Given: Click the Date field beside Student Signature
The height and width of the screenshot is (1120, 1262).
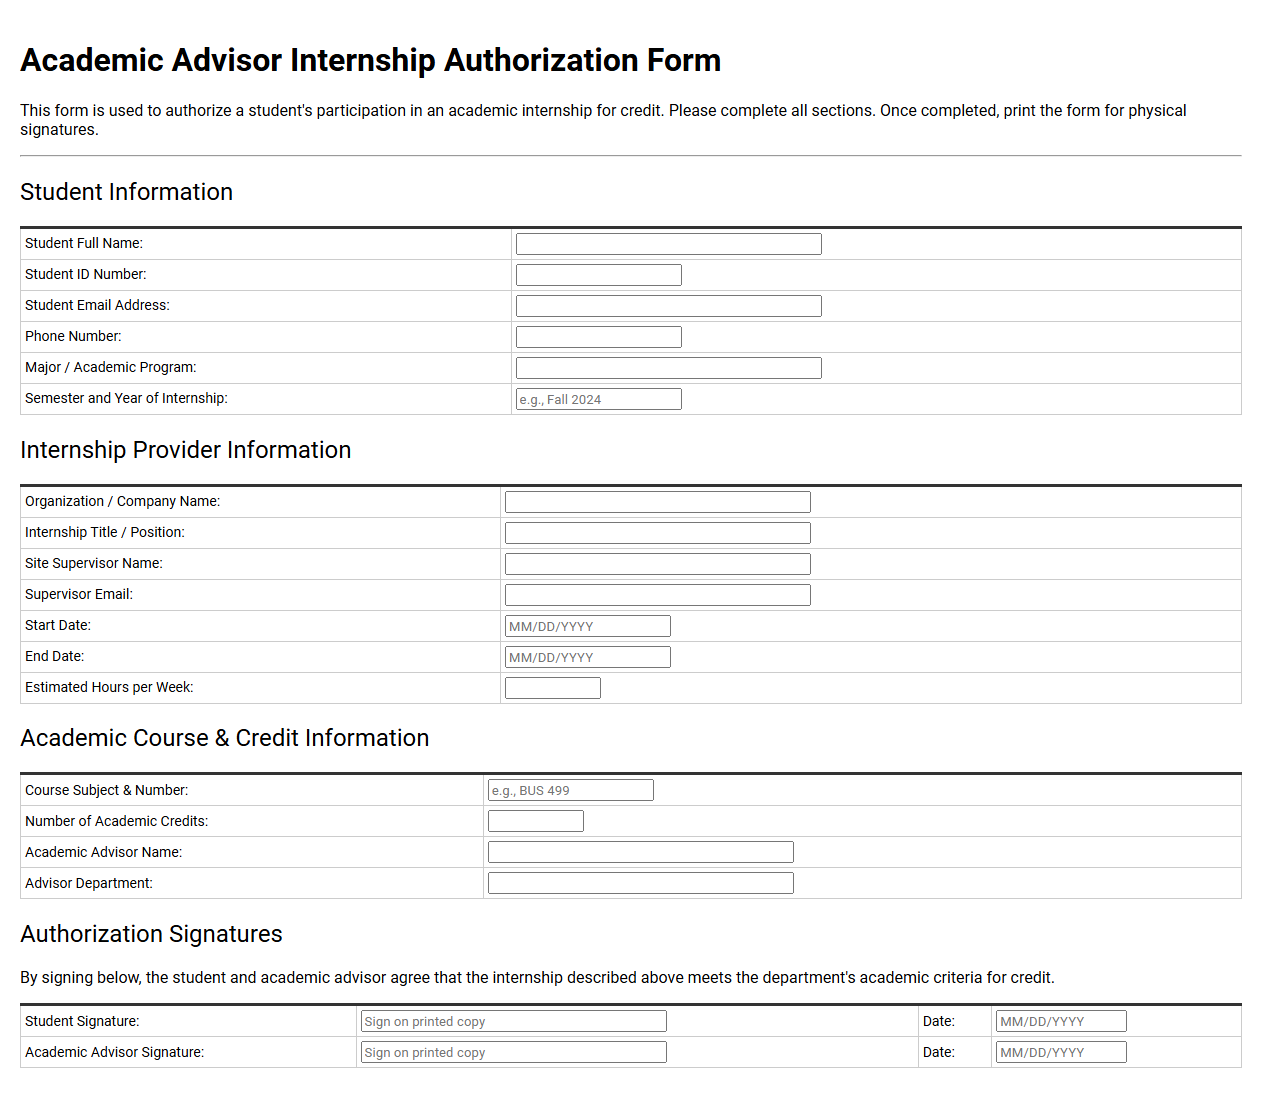Looking at the screenshot, I should point(1061,1021).
